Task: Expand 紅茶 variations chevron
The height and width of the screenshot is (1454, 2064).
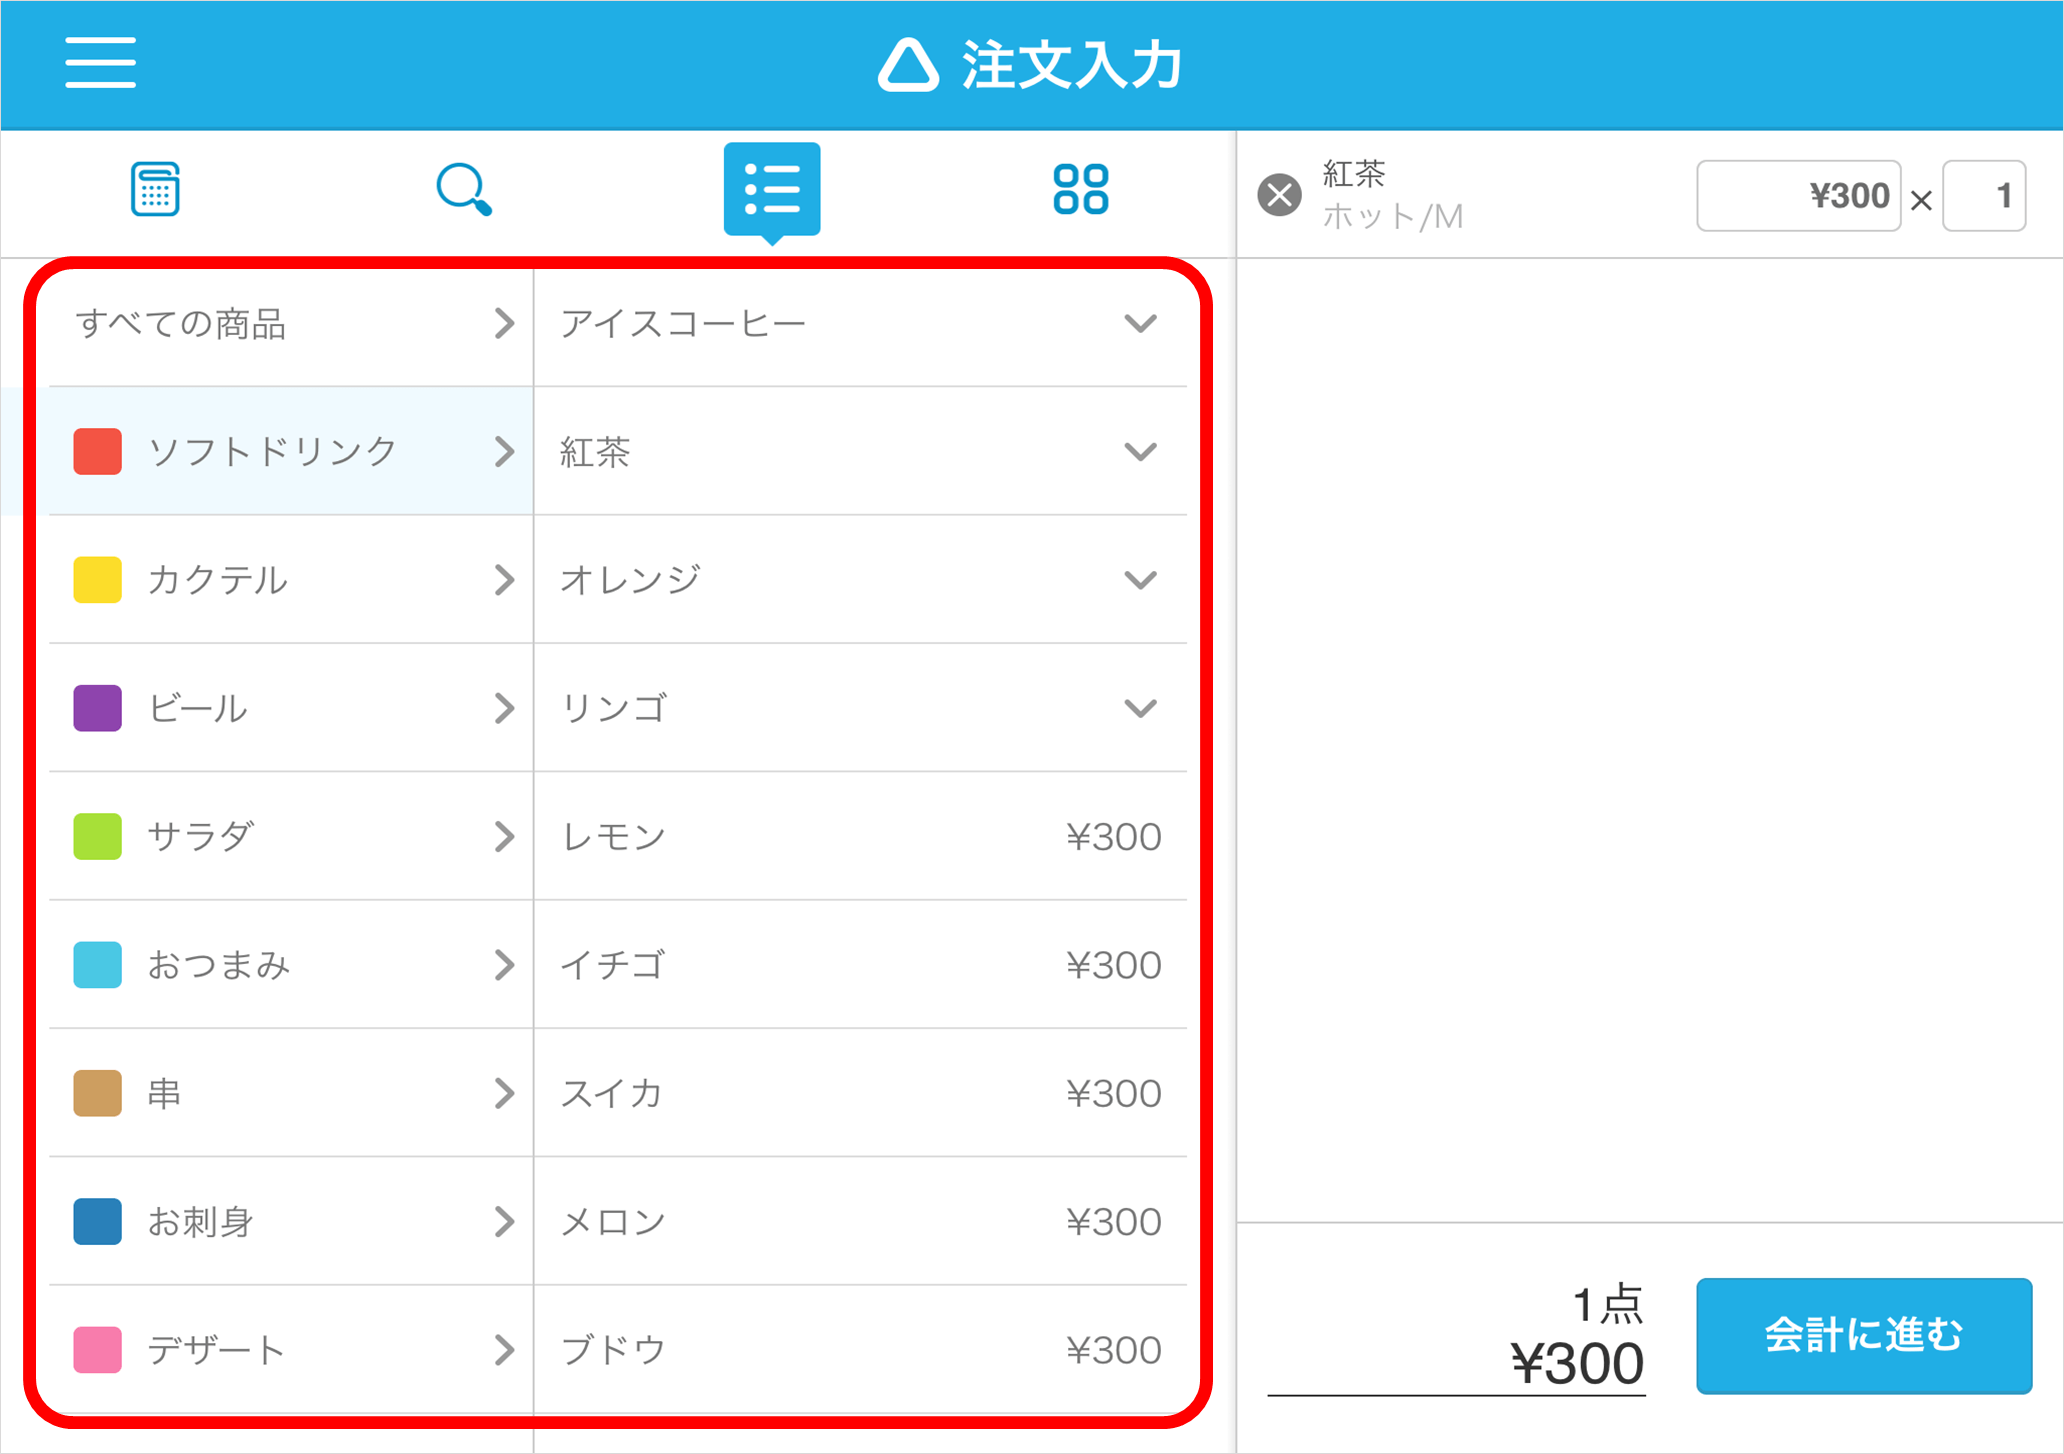Action: 1140,452
